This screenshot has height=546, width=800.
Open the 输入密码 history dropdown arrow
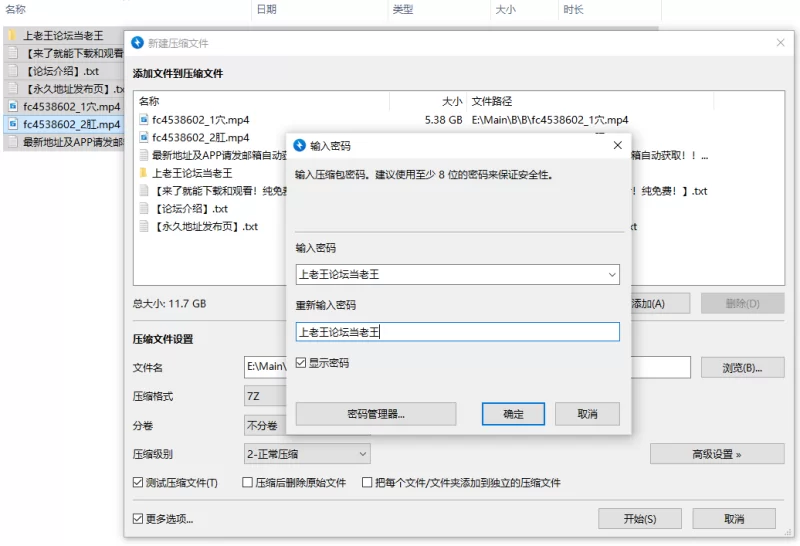(x=612, y=275)
